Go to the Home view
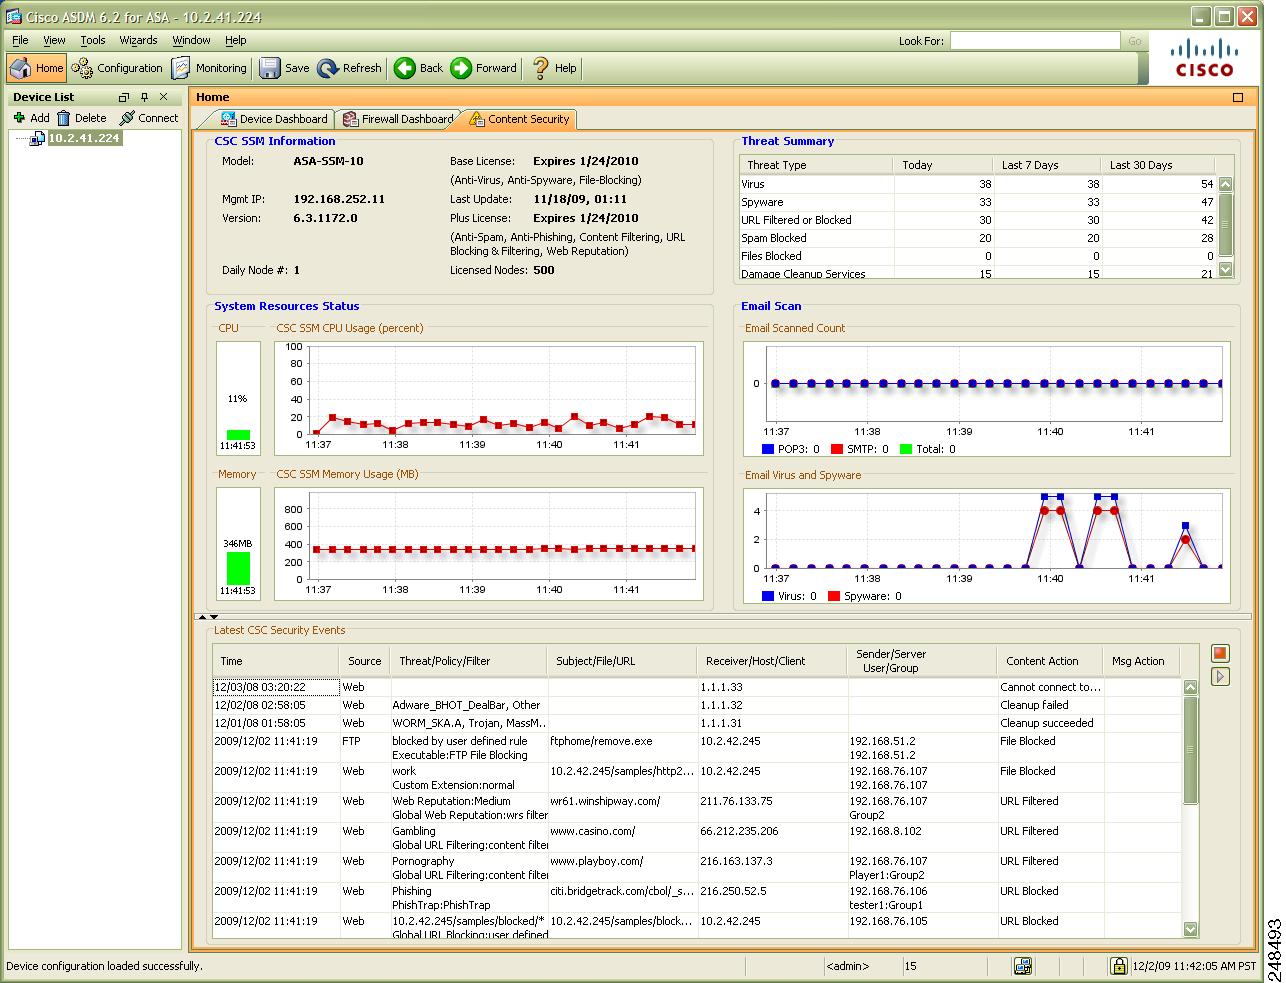Image resolution: width=1286 pixels, height=983 pixels. (x=37, y=68)
